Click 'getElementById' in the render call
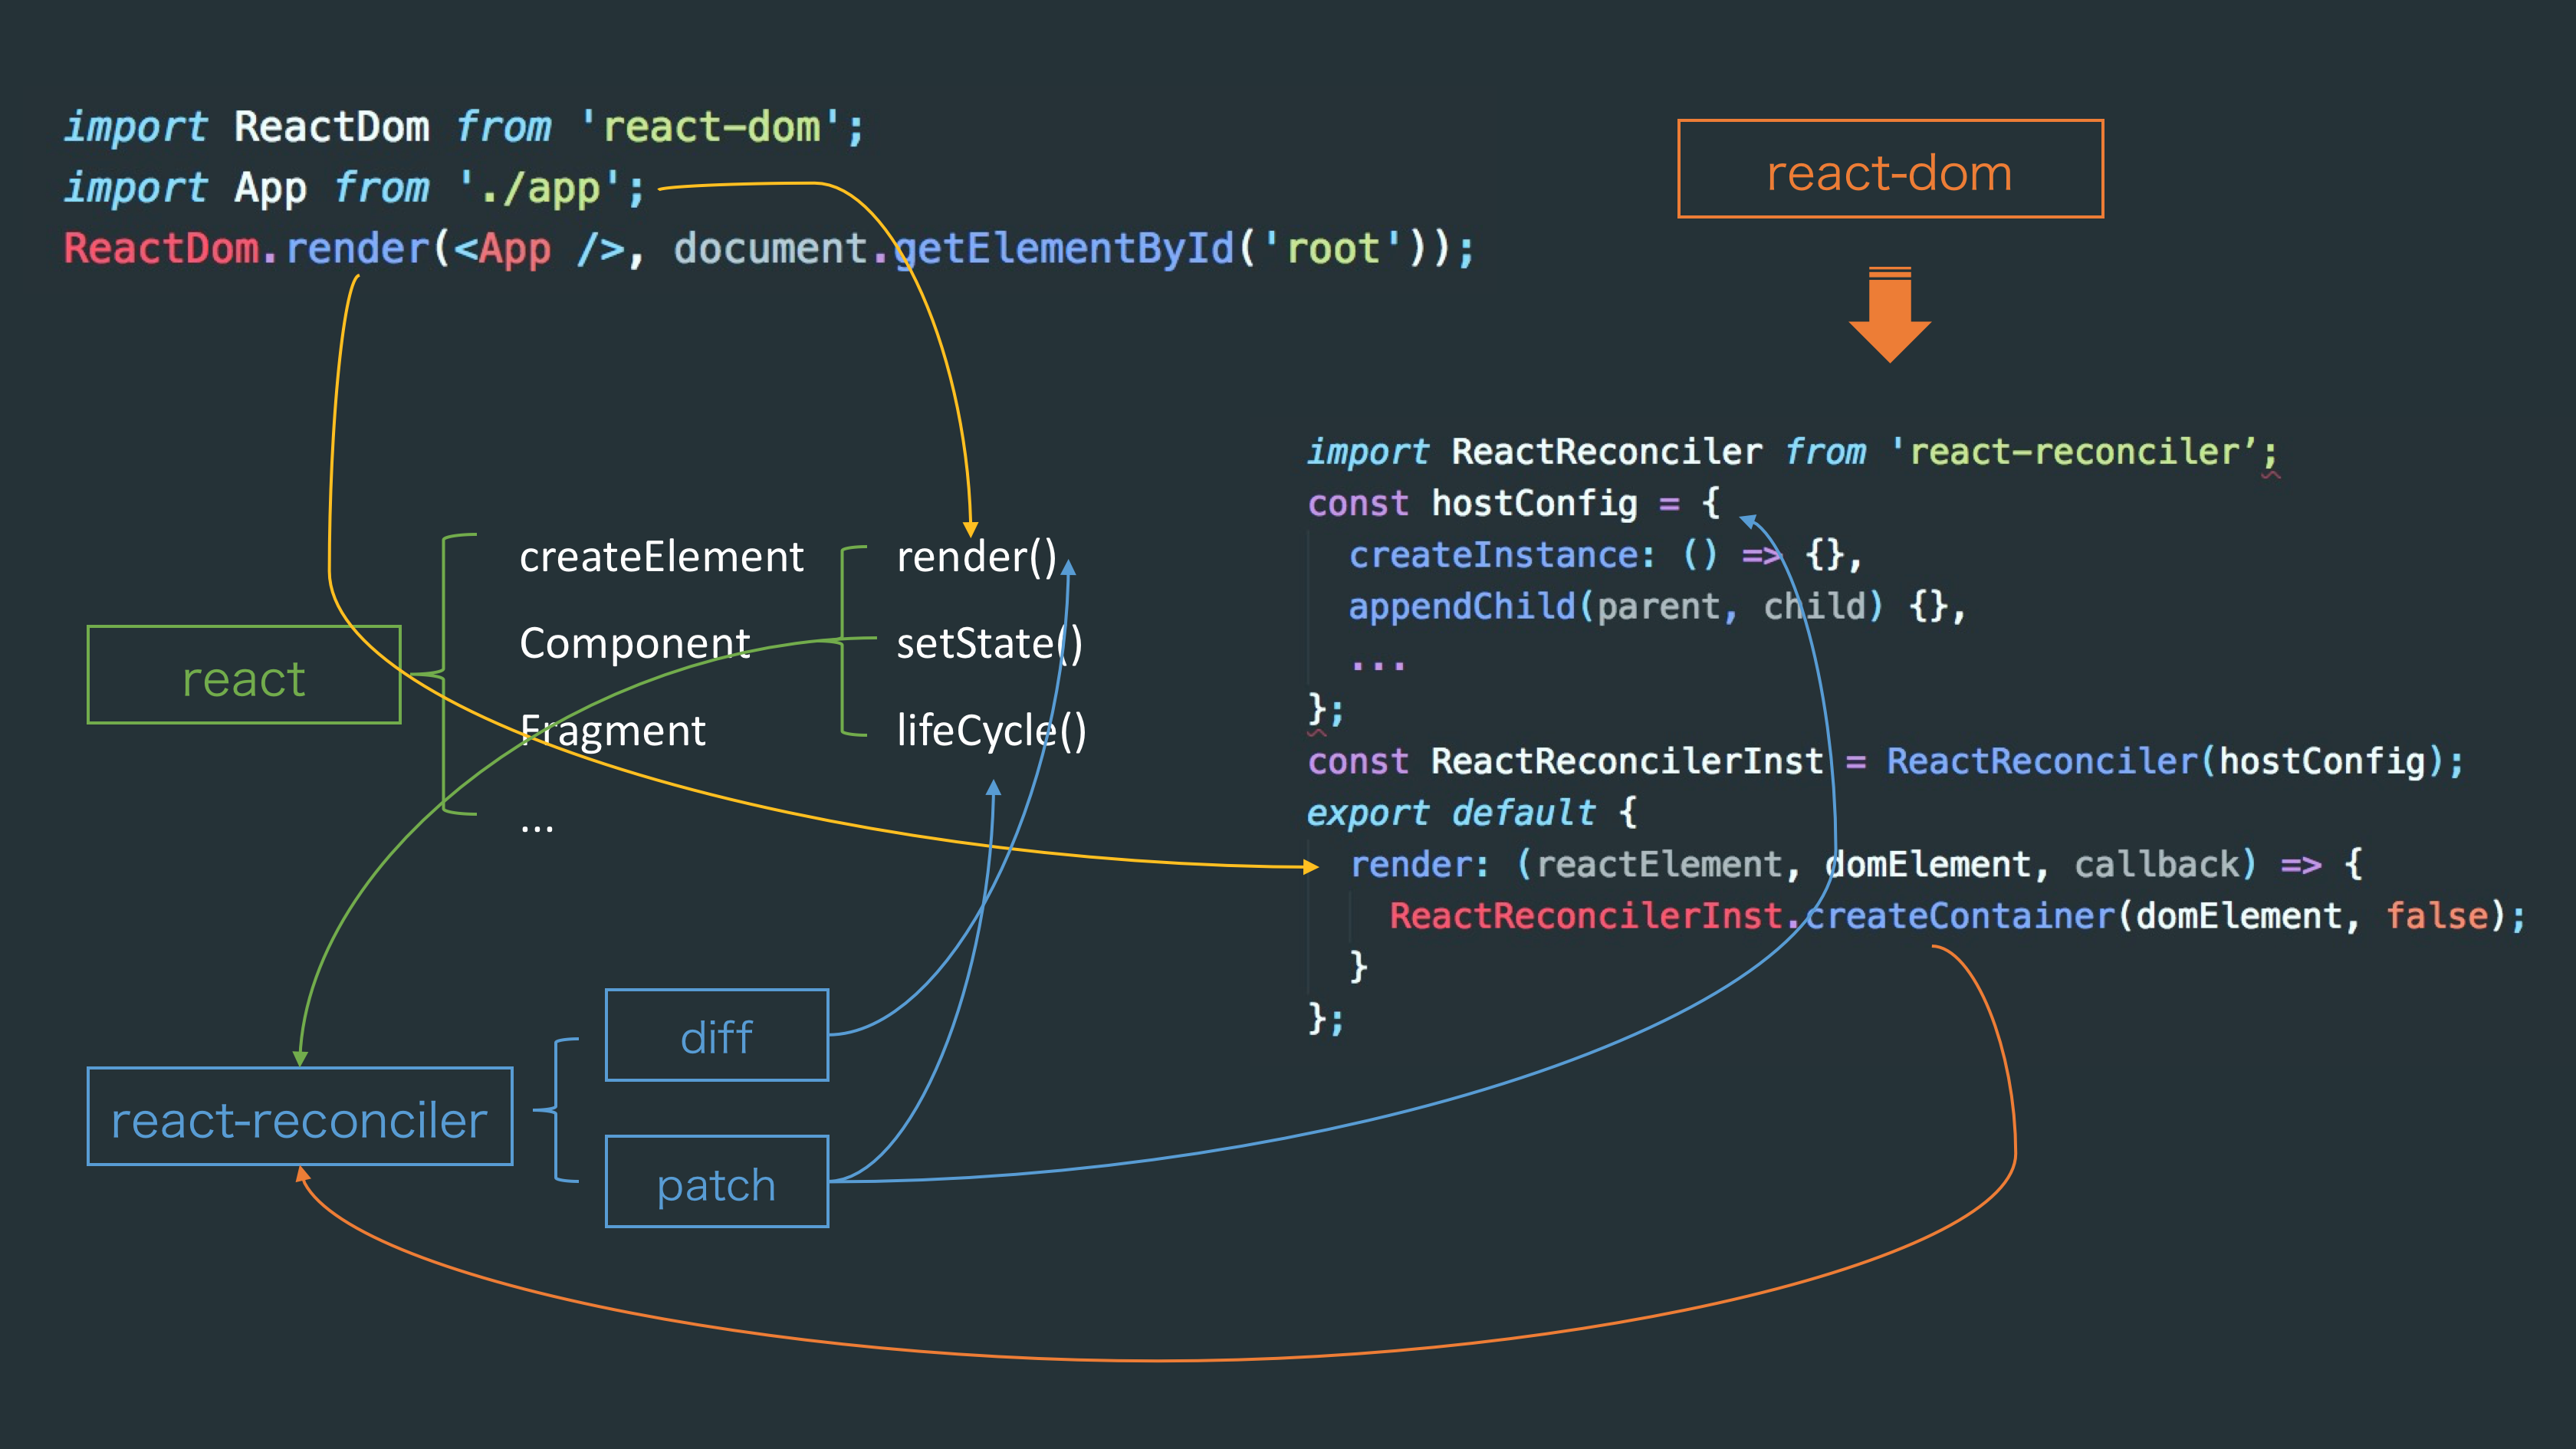Viewport: 2576px width, 1449px height. [x=1064, y=248]
